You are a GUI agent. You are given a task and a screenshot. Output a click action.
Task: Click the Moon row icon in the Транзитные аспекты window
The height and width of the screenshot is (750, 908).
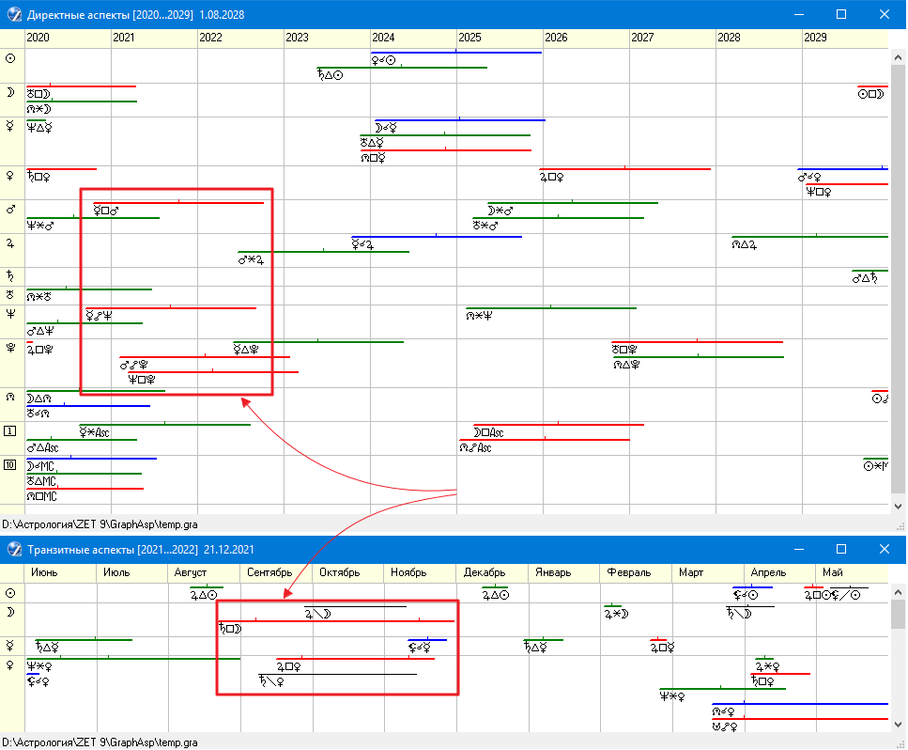click(x=10, y=612)
